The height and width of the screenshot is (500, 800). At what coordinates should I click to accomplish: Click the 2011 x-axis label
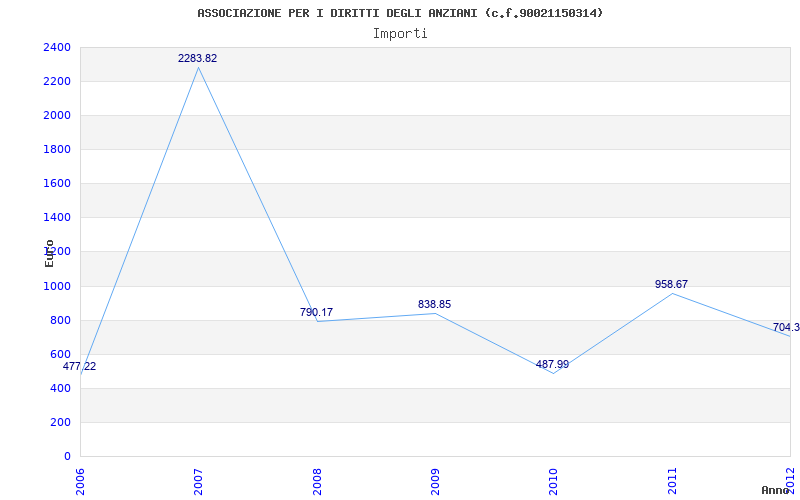[672, 482]
